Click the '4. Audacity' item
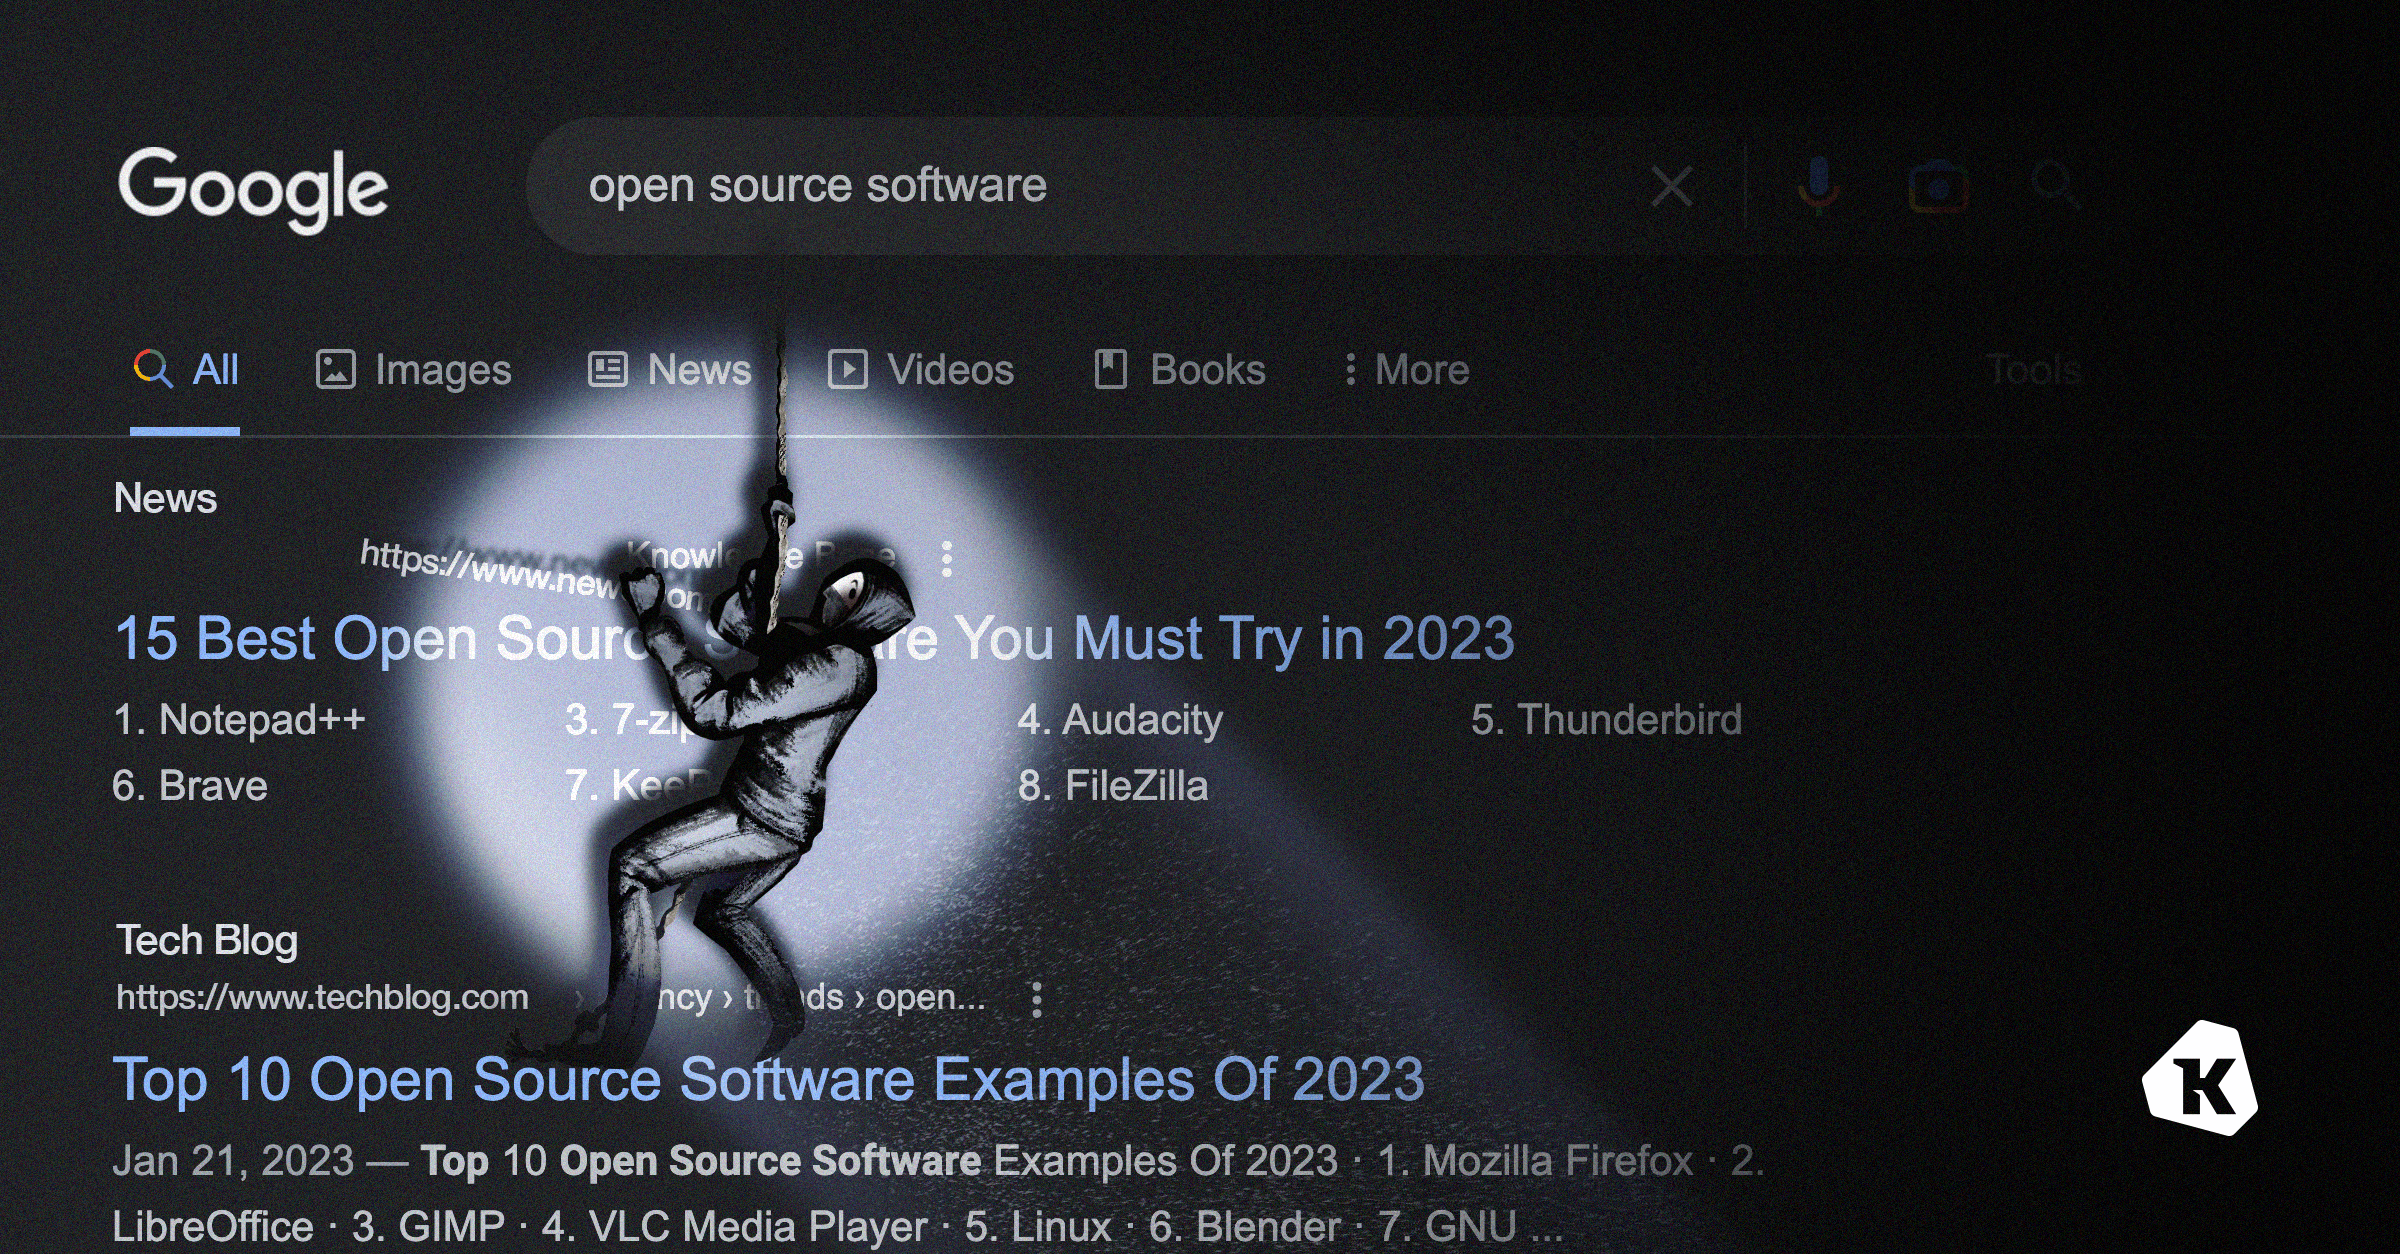This screenshot has width=2400, height=1254. 1120,720
